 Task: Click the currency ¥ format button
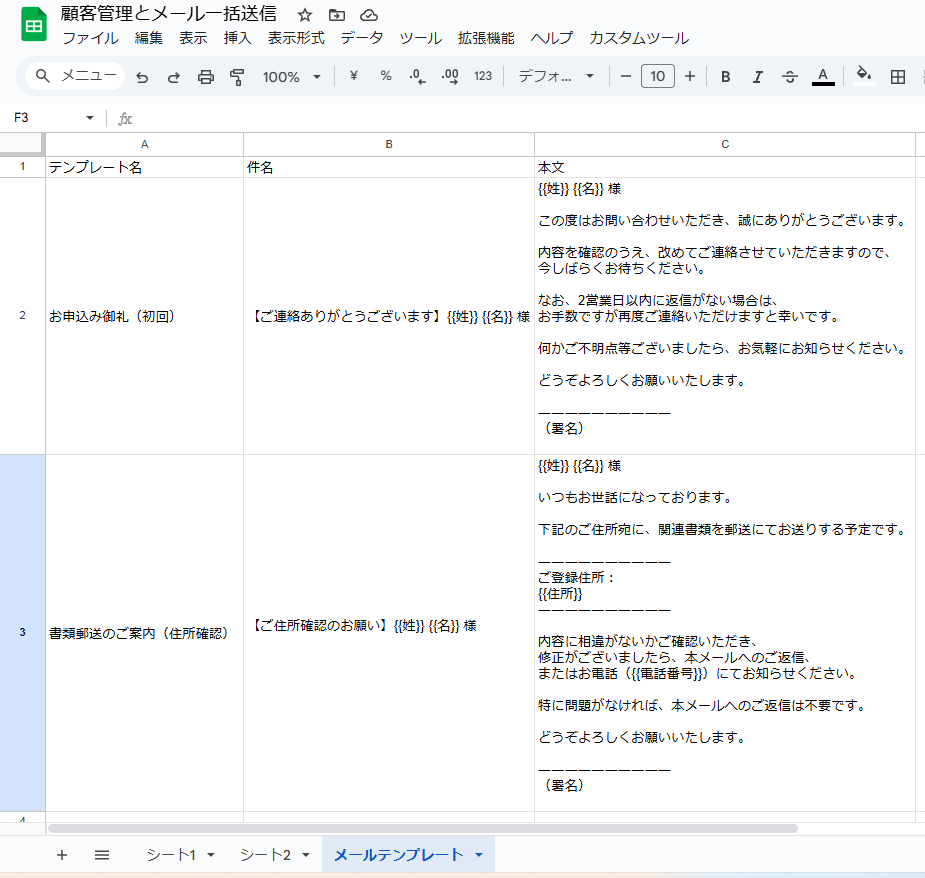(353, 77)
